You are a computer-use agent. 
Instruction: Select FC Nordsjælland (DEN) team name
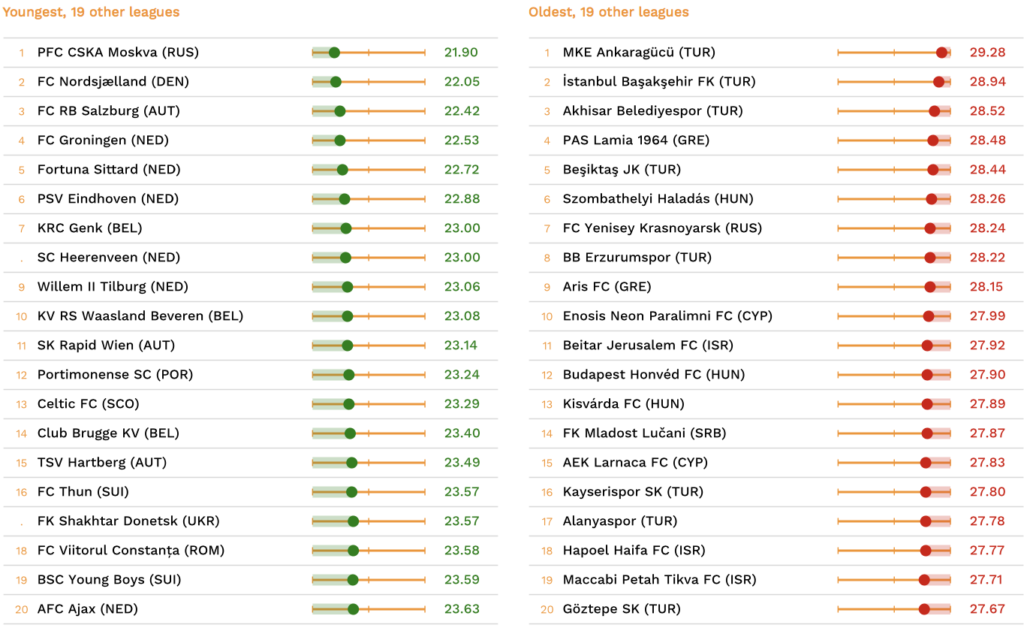(113, 82)
